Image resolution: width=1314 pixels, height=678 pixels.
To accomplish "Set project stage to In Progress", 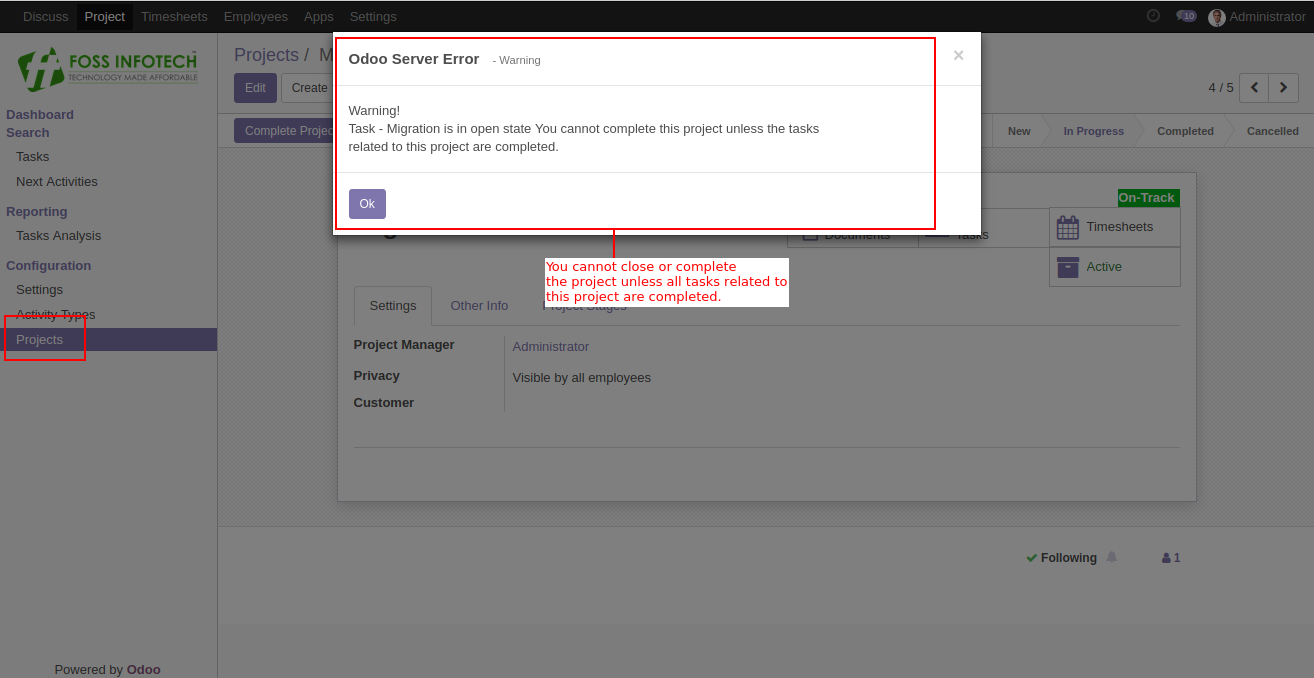I will pyautogui.click(x=1093, y=131).
